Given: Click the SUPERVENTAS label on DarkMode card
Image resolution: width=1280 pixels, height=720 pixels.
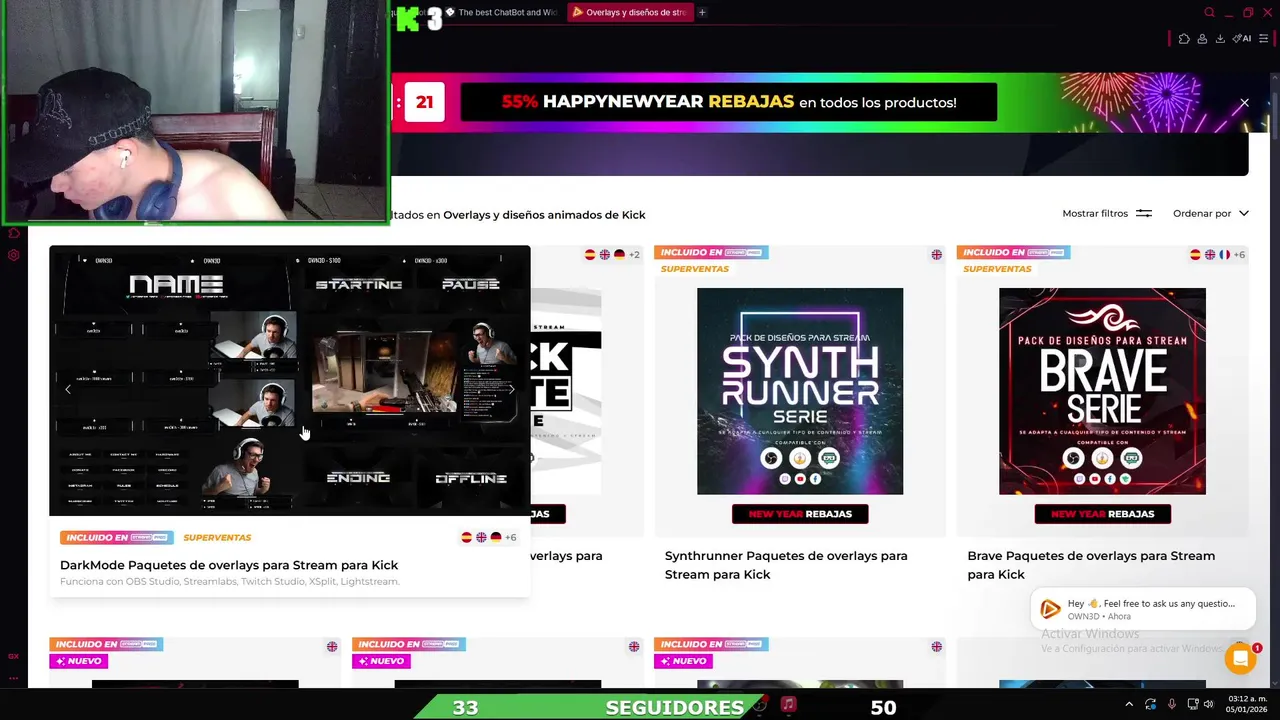Looking at the screenshot, I should coord(217,537).
